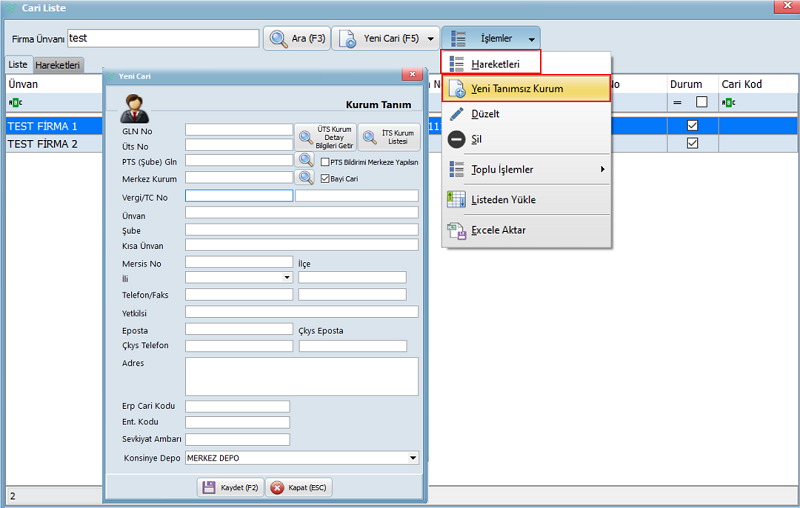This screenshot has height=508, width=800.
Task: Expand the Toplu İşlemler submenu
Action: 526,170
